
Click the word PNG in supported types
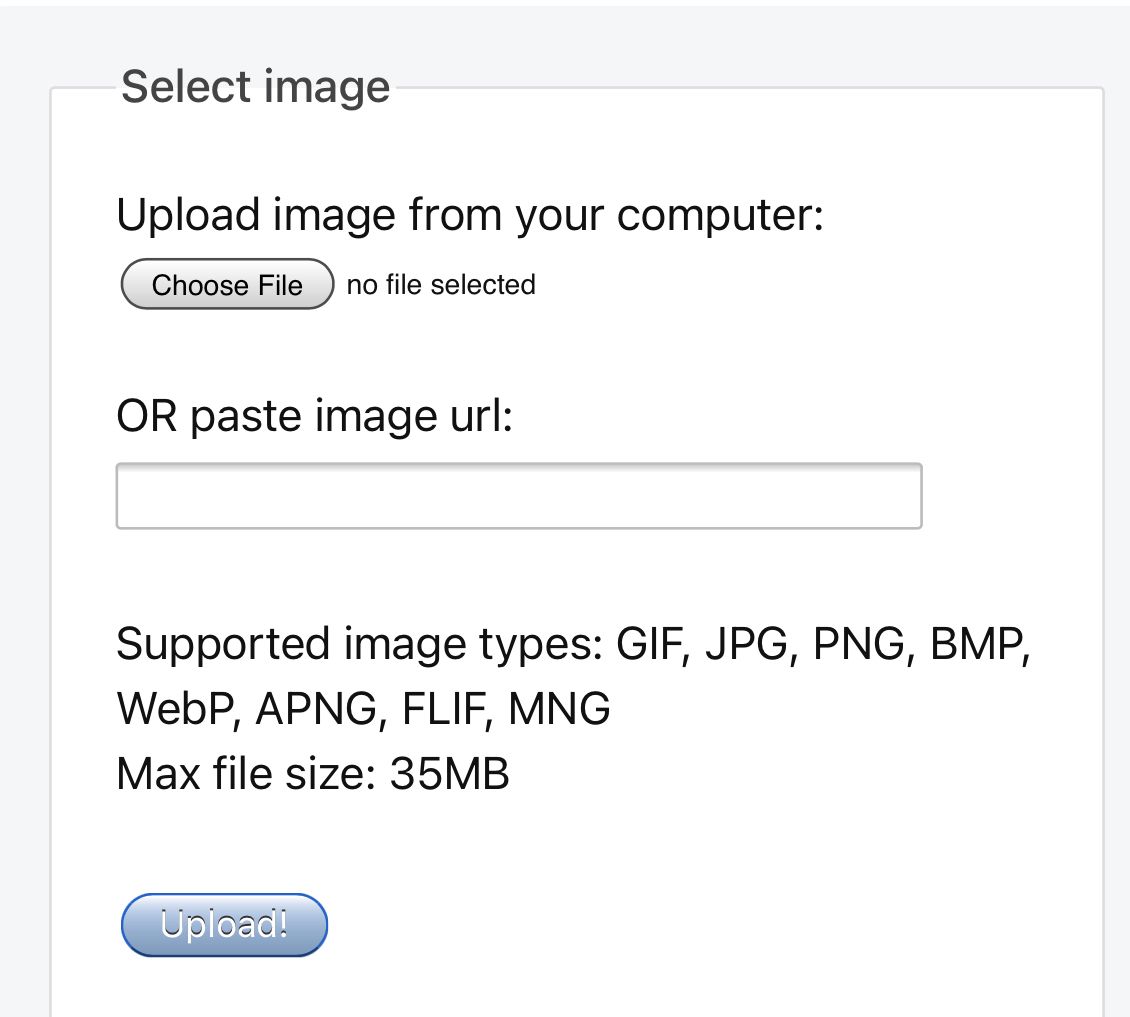tap(859, 644)
